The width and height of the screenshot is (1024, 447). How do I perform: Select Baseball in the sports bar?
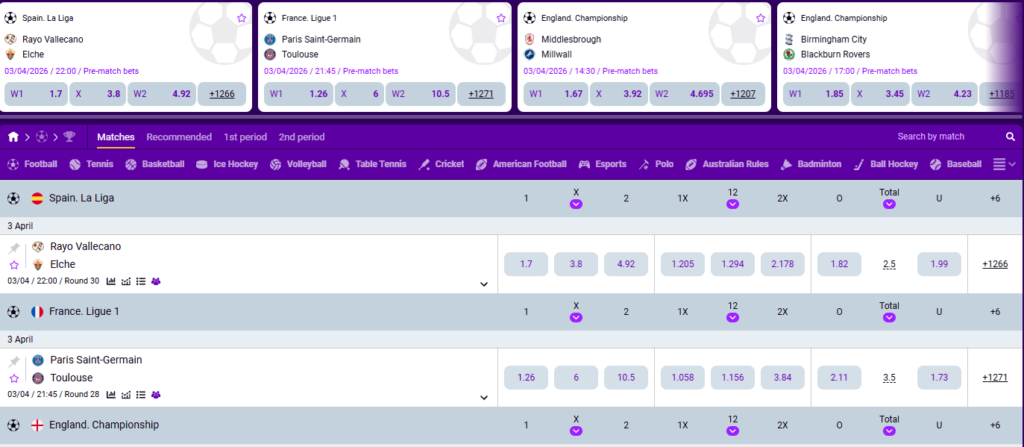tap(955, 164)
